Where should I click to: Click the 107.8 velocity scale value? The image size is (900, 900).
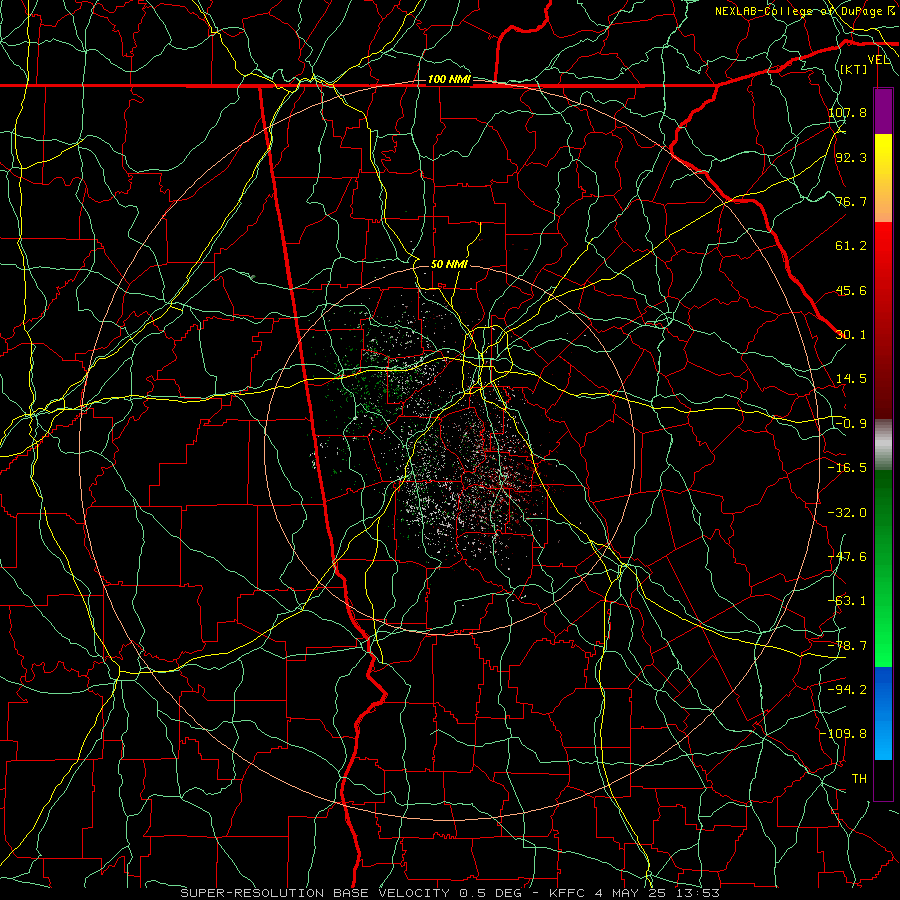pyautogui.click(x=847, y=112)
